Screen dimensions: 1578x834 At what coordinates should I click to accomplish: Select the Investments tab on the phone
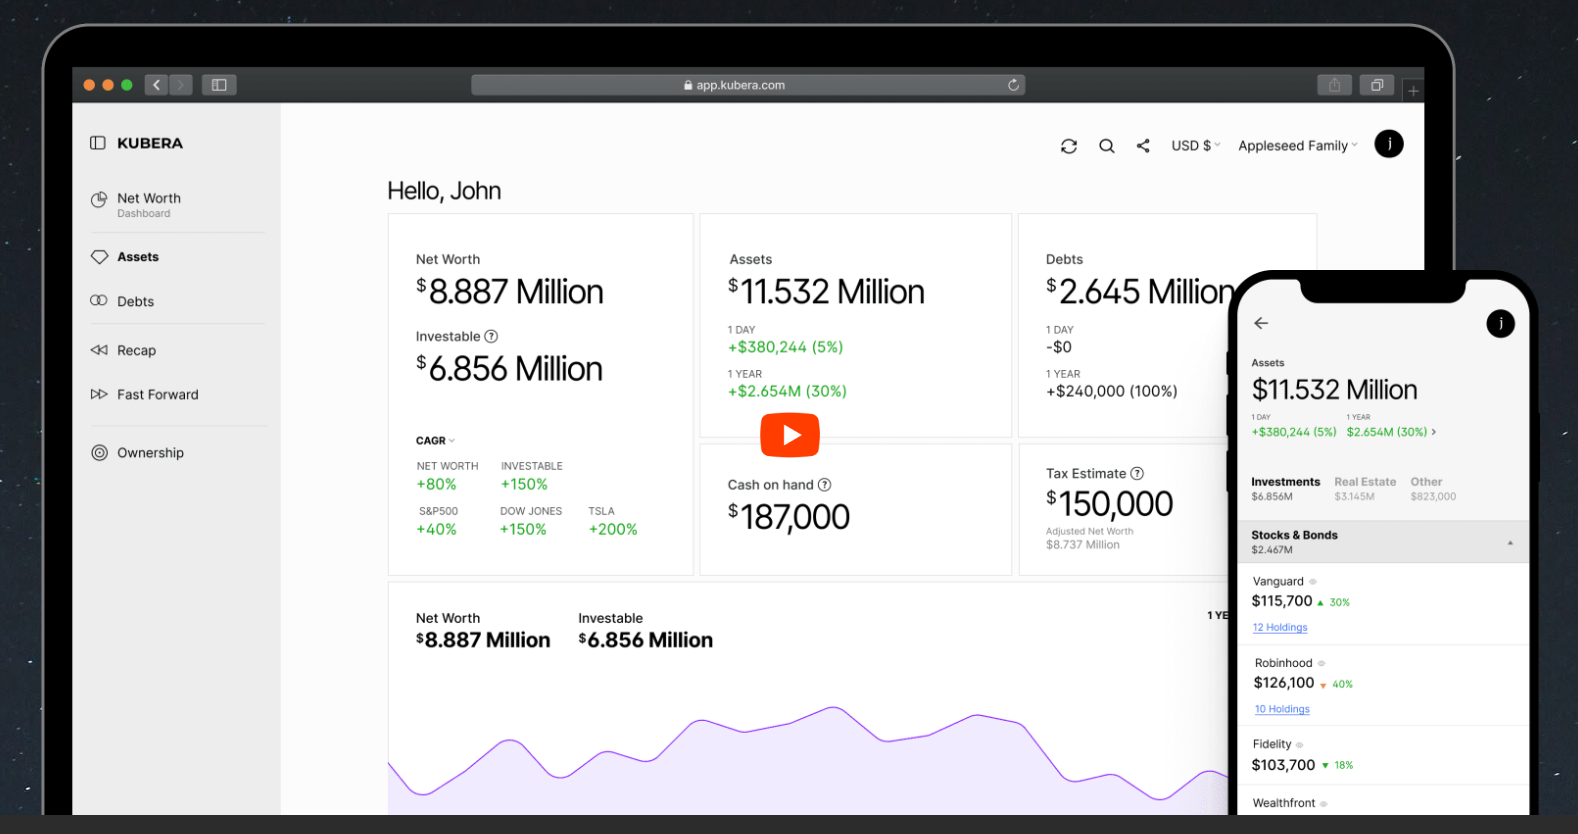[x=1285, y=488]
